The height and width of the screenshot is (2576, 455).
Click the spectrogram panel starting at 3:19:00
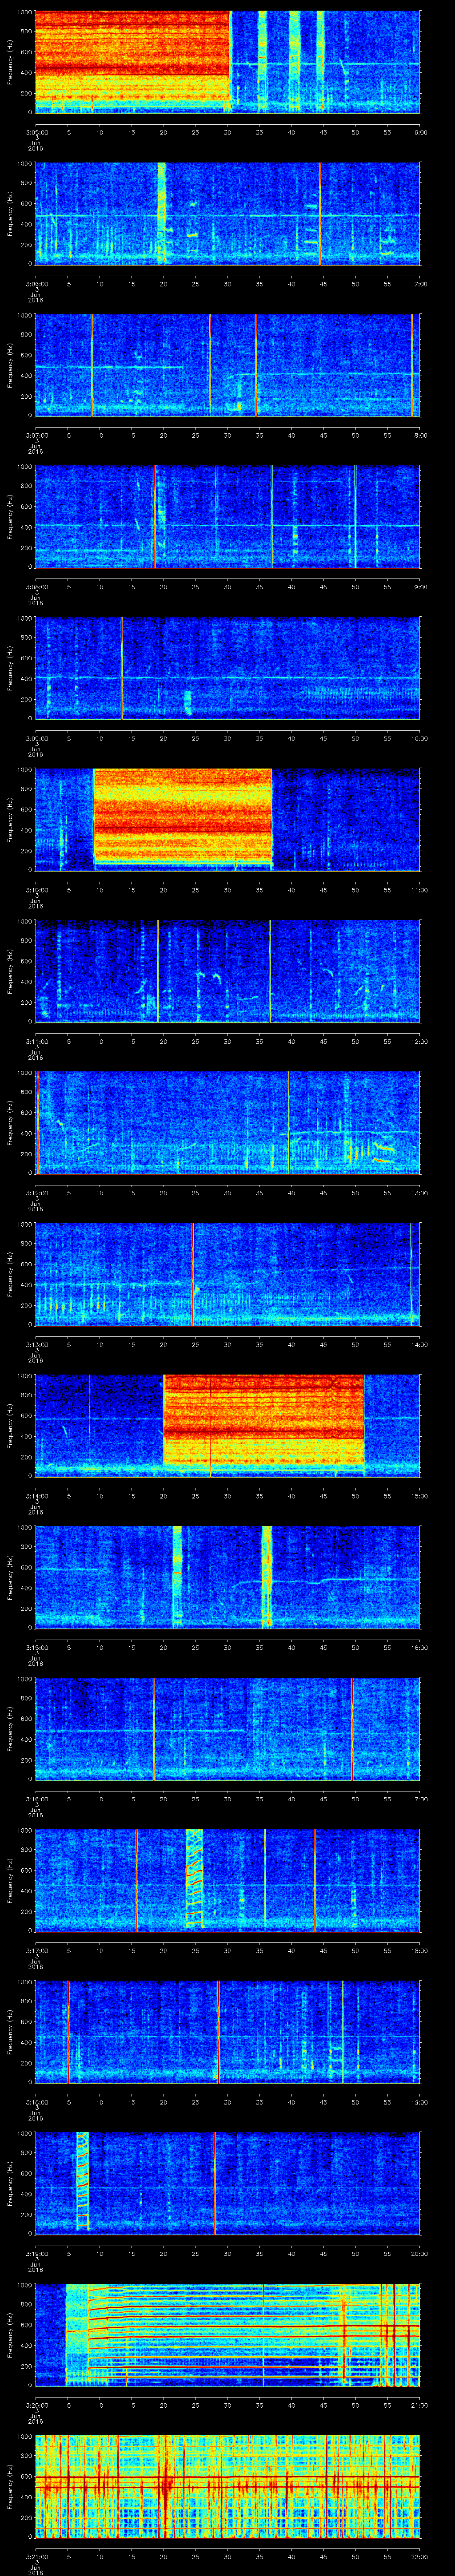pyautogui.click(x=228, y=2185)
